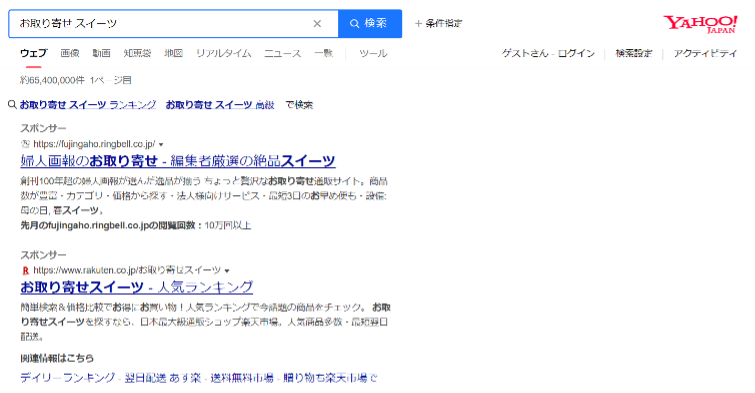Select the ウェブ tab

tap(34, 53)
